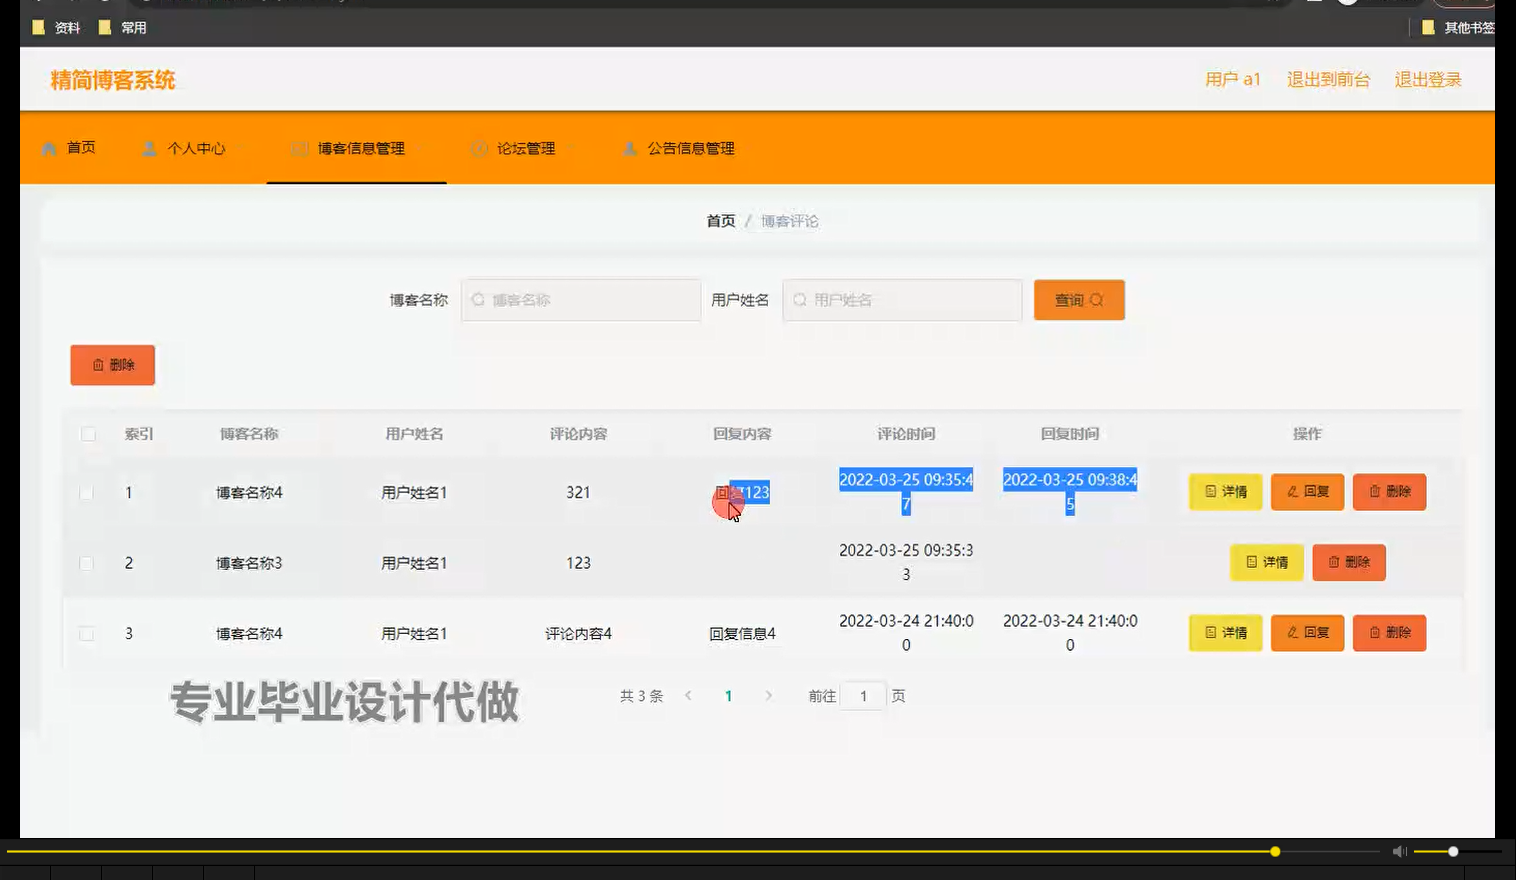Click the person icon beside 公告信息管理
Screen dimensions: 1516x880
pyautogui.click(x=629, y=148)
